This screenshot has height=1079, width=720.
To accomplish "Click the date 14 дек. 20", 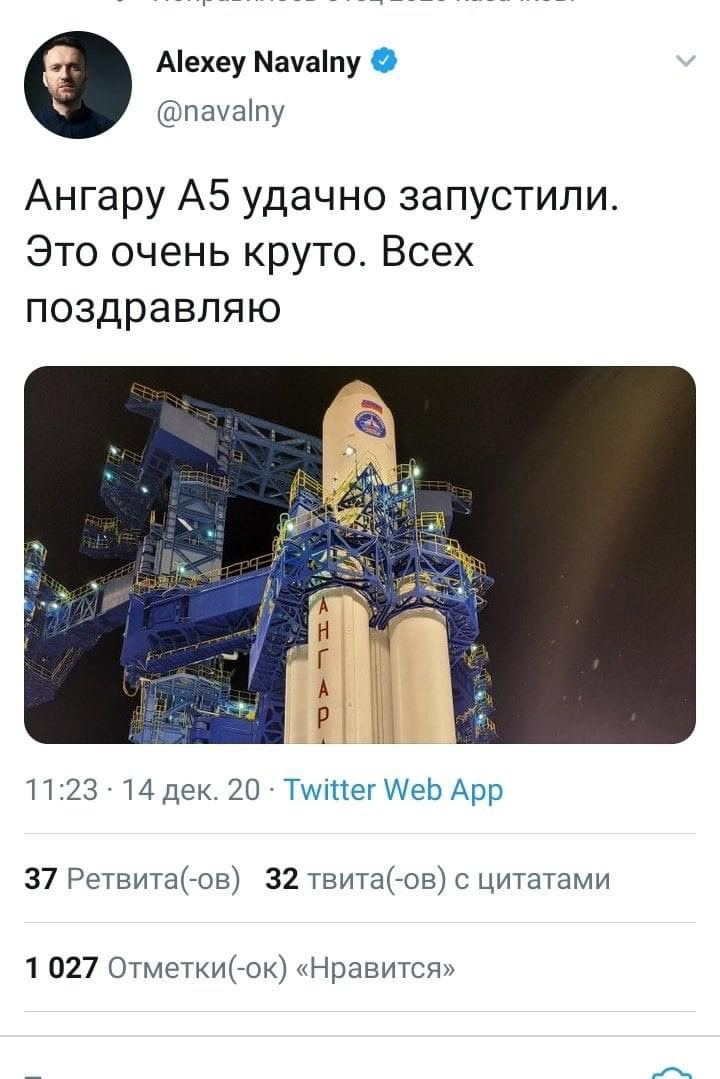I will coord(191,790).
